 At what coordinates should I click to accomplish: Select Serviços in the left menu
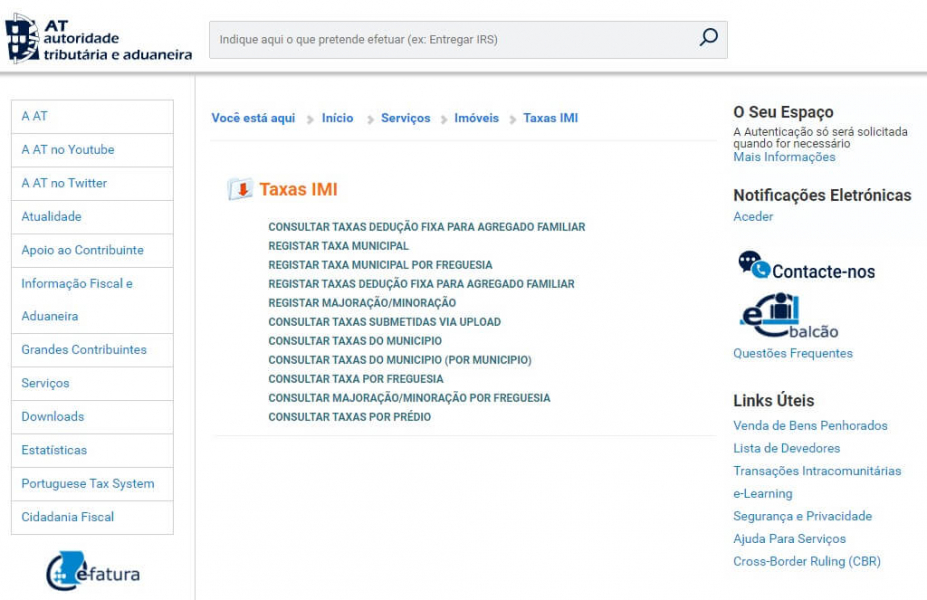pos(46,383)
